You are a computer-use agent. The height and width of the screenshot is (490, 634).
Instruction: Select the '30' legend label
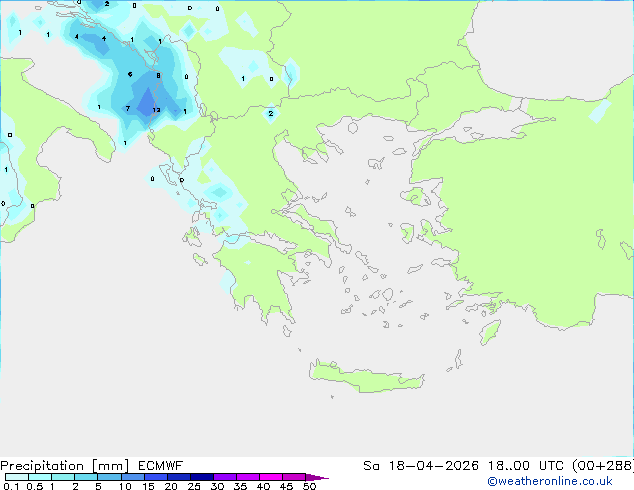[x=217, y=486]
